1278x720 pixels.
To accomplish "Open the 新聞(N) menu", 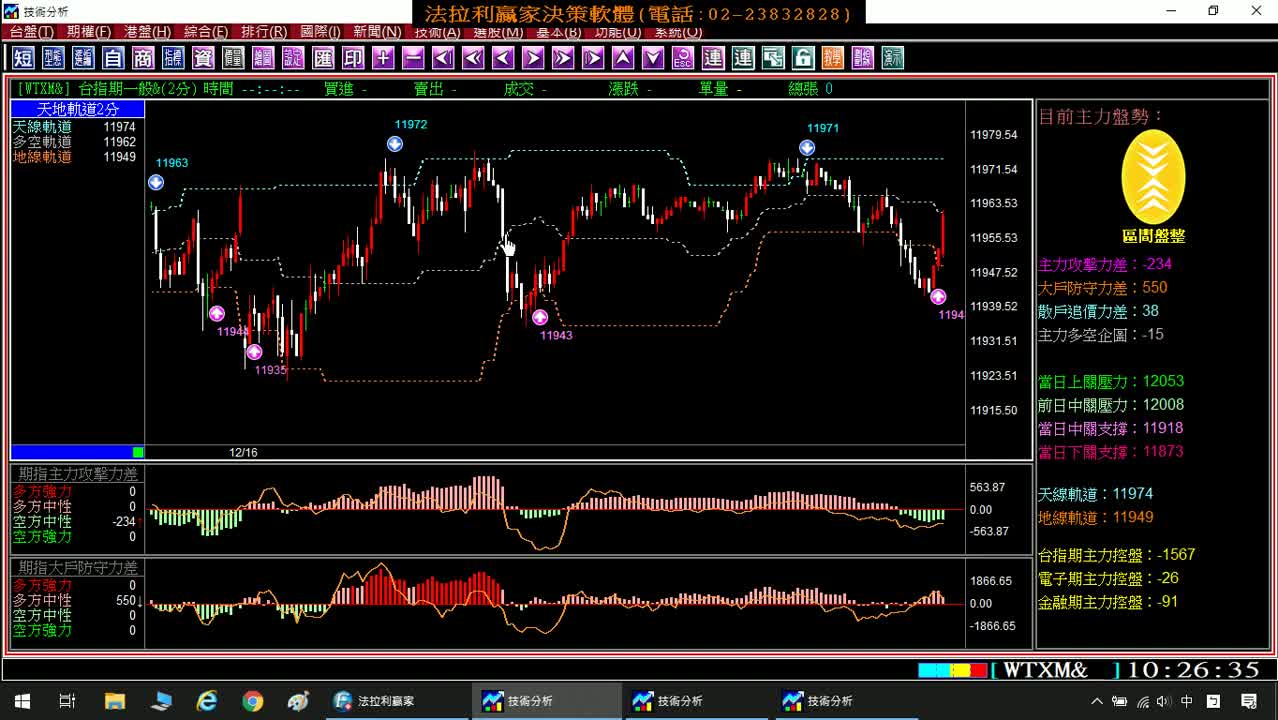I will [x=378, y=33].
